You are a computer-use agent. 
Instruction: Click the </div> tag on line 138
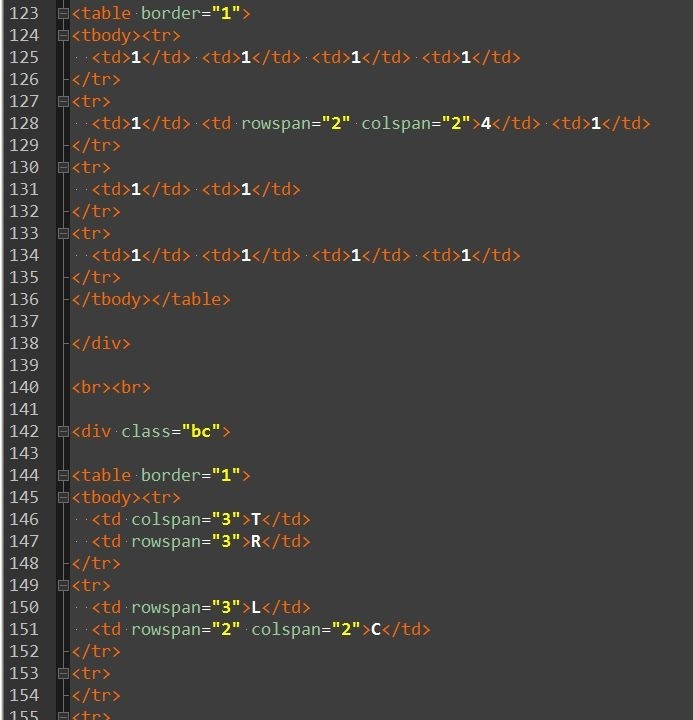coord(101,343)
